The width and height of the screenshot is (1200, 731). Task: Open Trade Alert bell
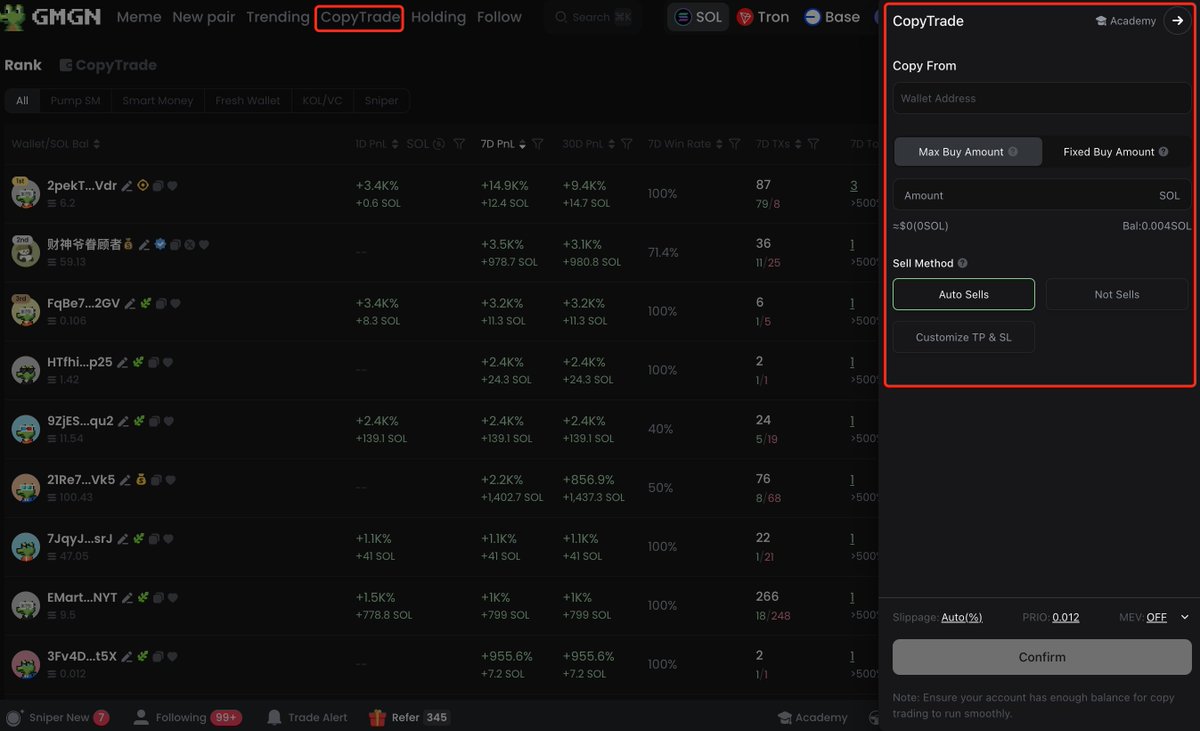click(307, 717)
